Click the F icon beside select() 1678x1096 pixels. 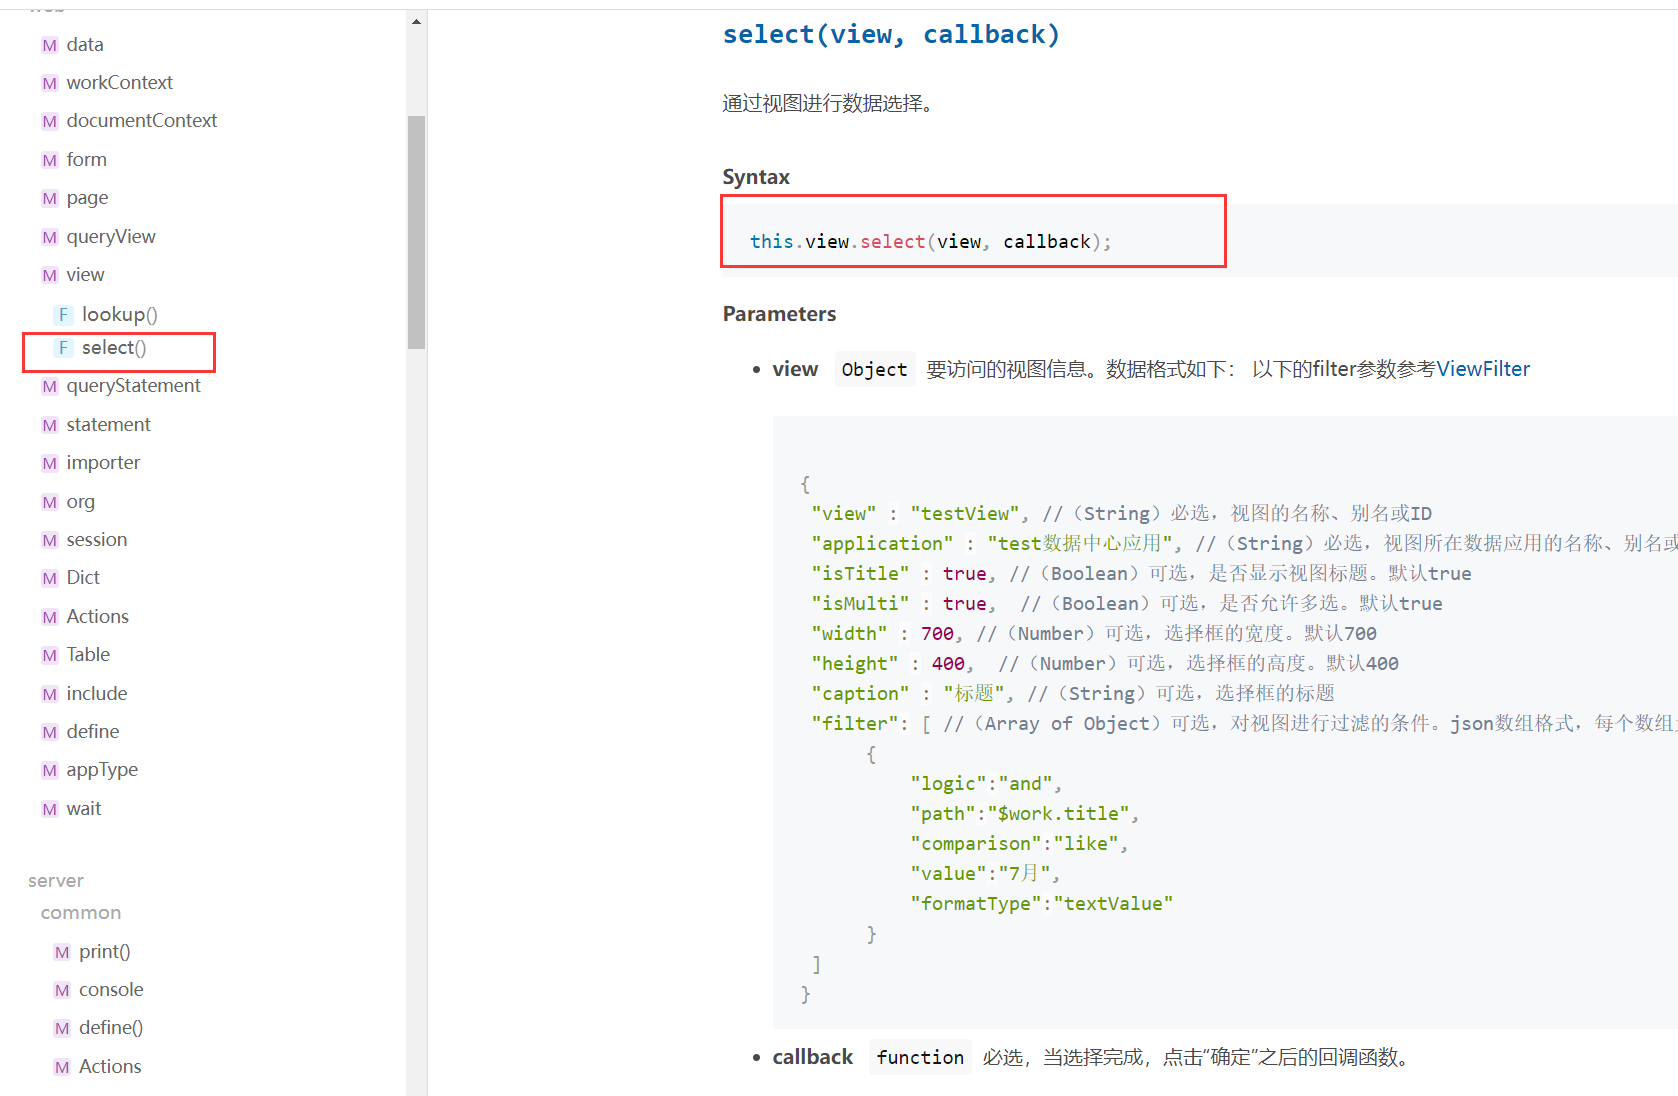coord(63,348)
